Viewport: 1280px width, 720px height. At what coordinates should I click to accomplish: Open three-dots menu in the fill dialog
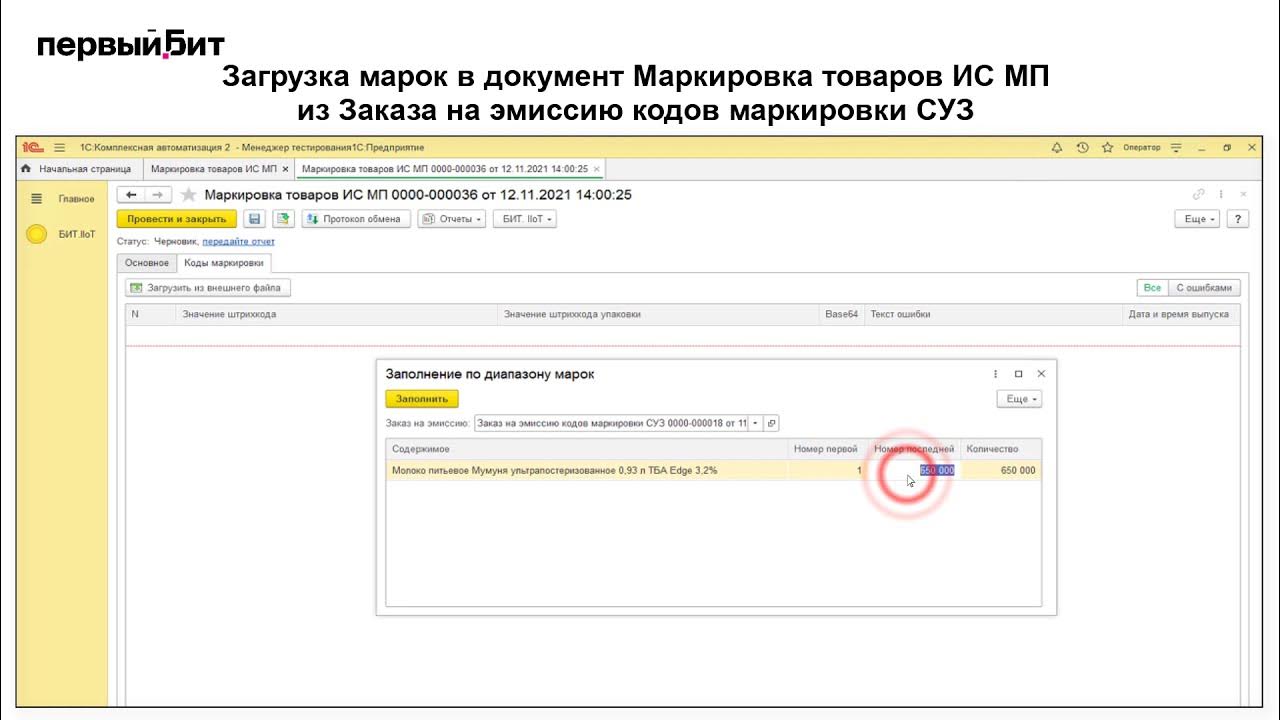[996, 374]
